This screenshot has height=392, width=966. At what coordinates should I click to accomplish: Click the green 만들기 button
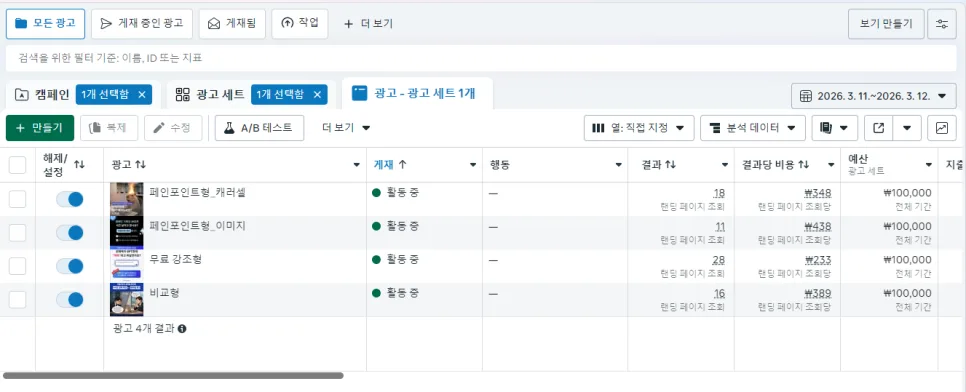tap(39, 128)
